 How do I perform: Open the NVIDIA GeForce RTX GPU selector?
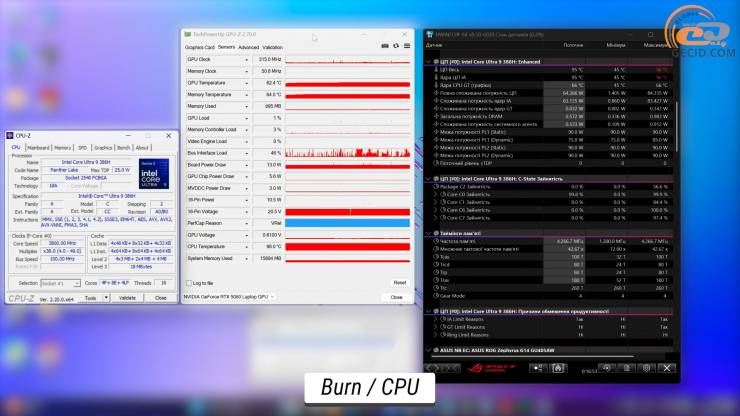click(x=229, y=297)
